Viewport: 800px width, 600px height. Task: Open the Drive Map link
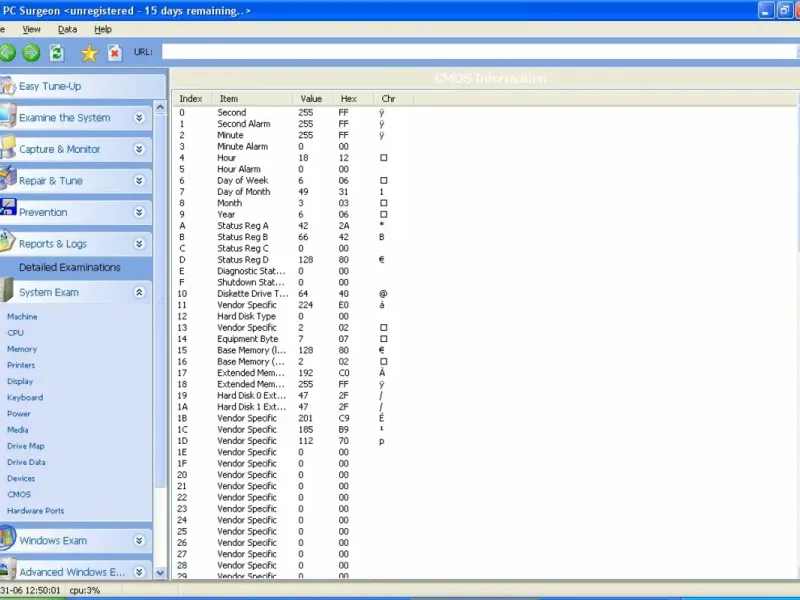point(26,446)
